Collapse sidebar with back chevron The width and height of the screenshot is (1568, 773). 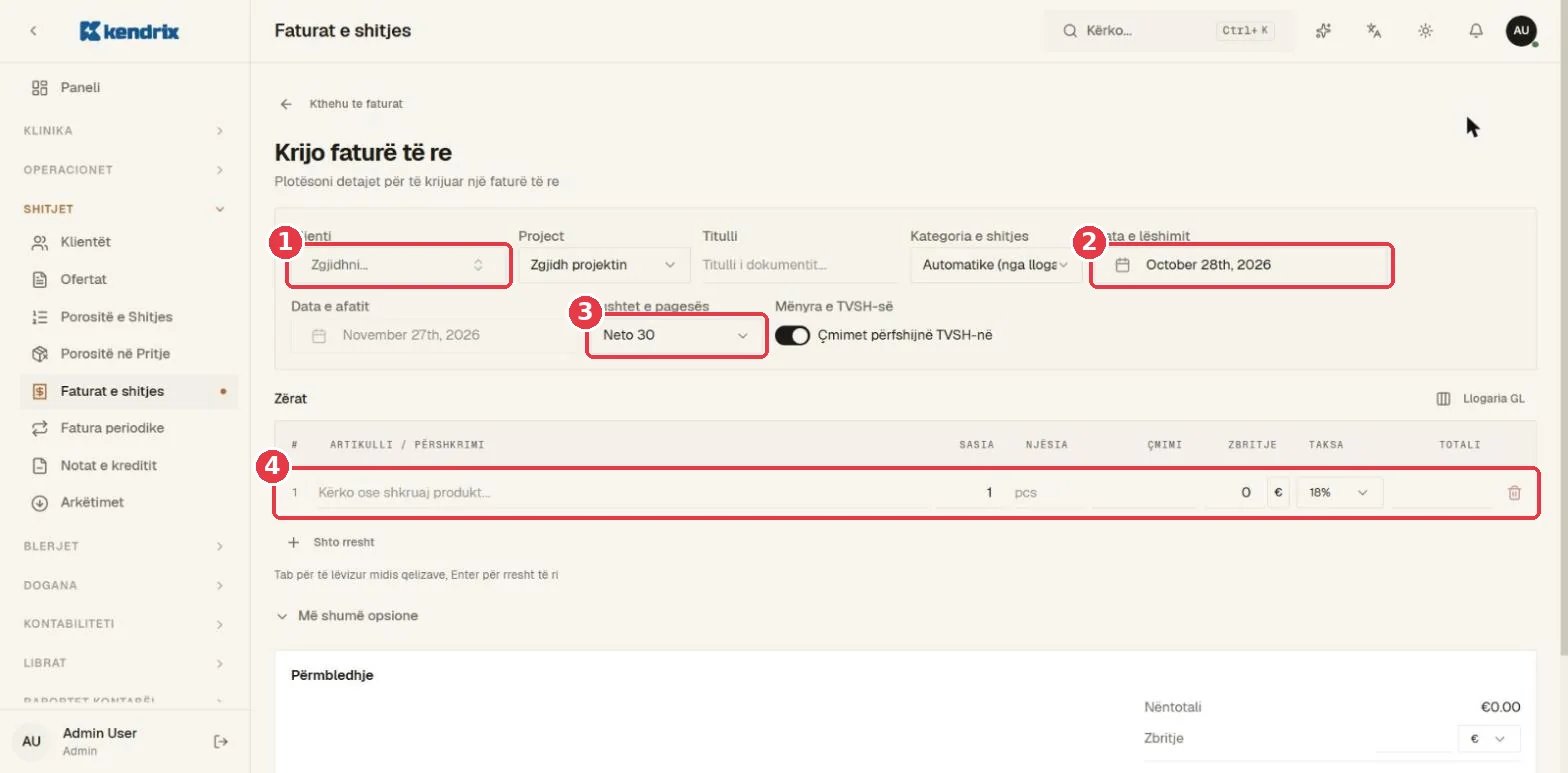(34, 31)
